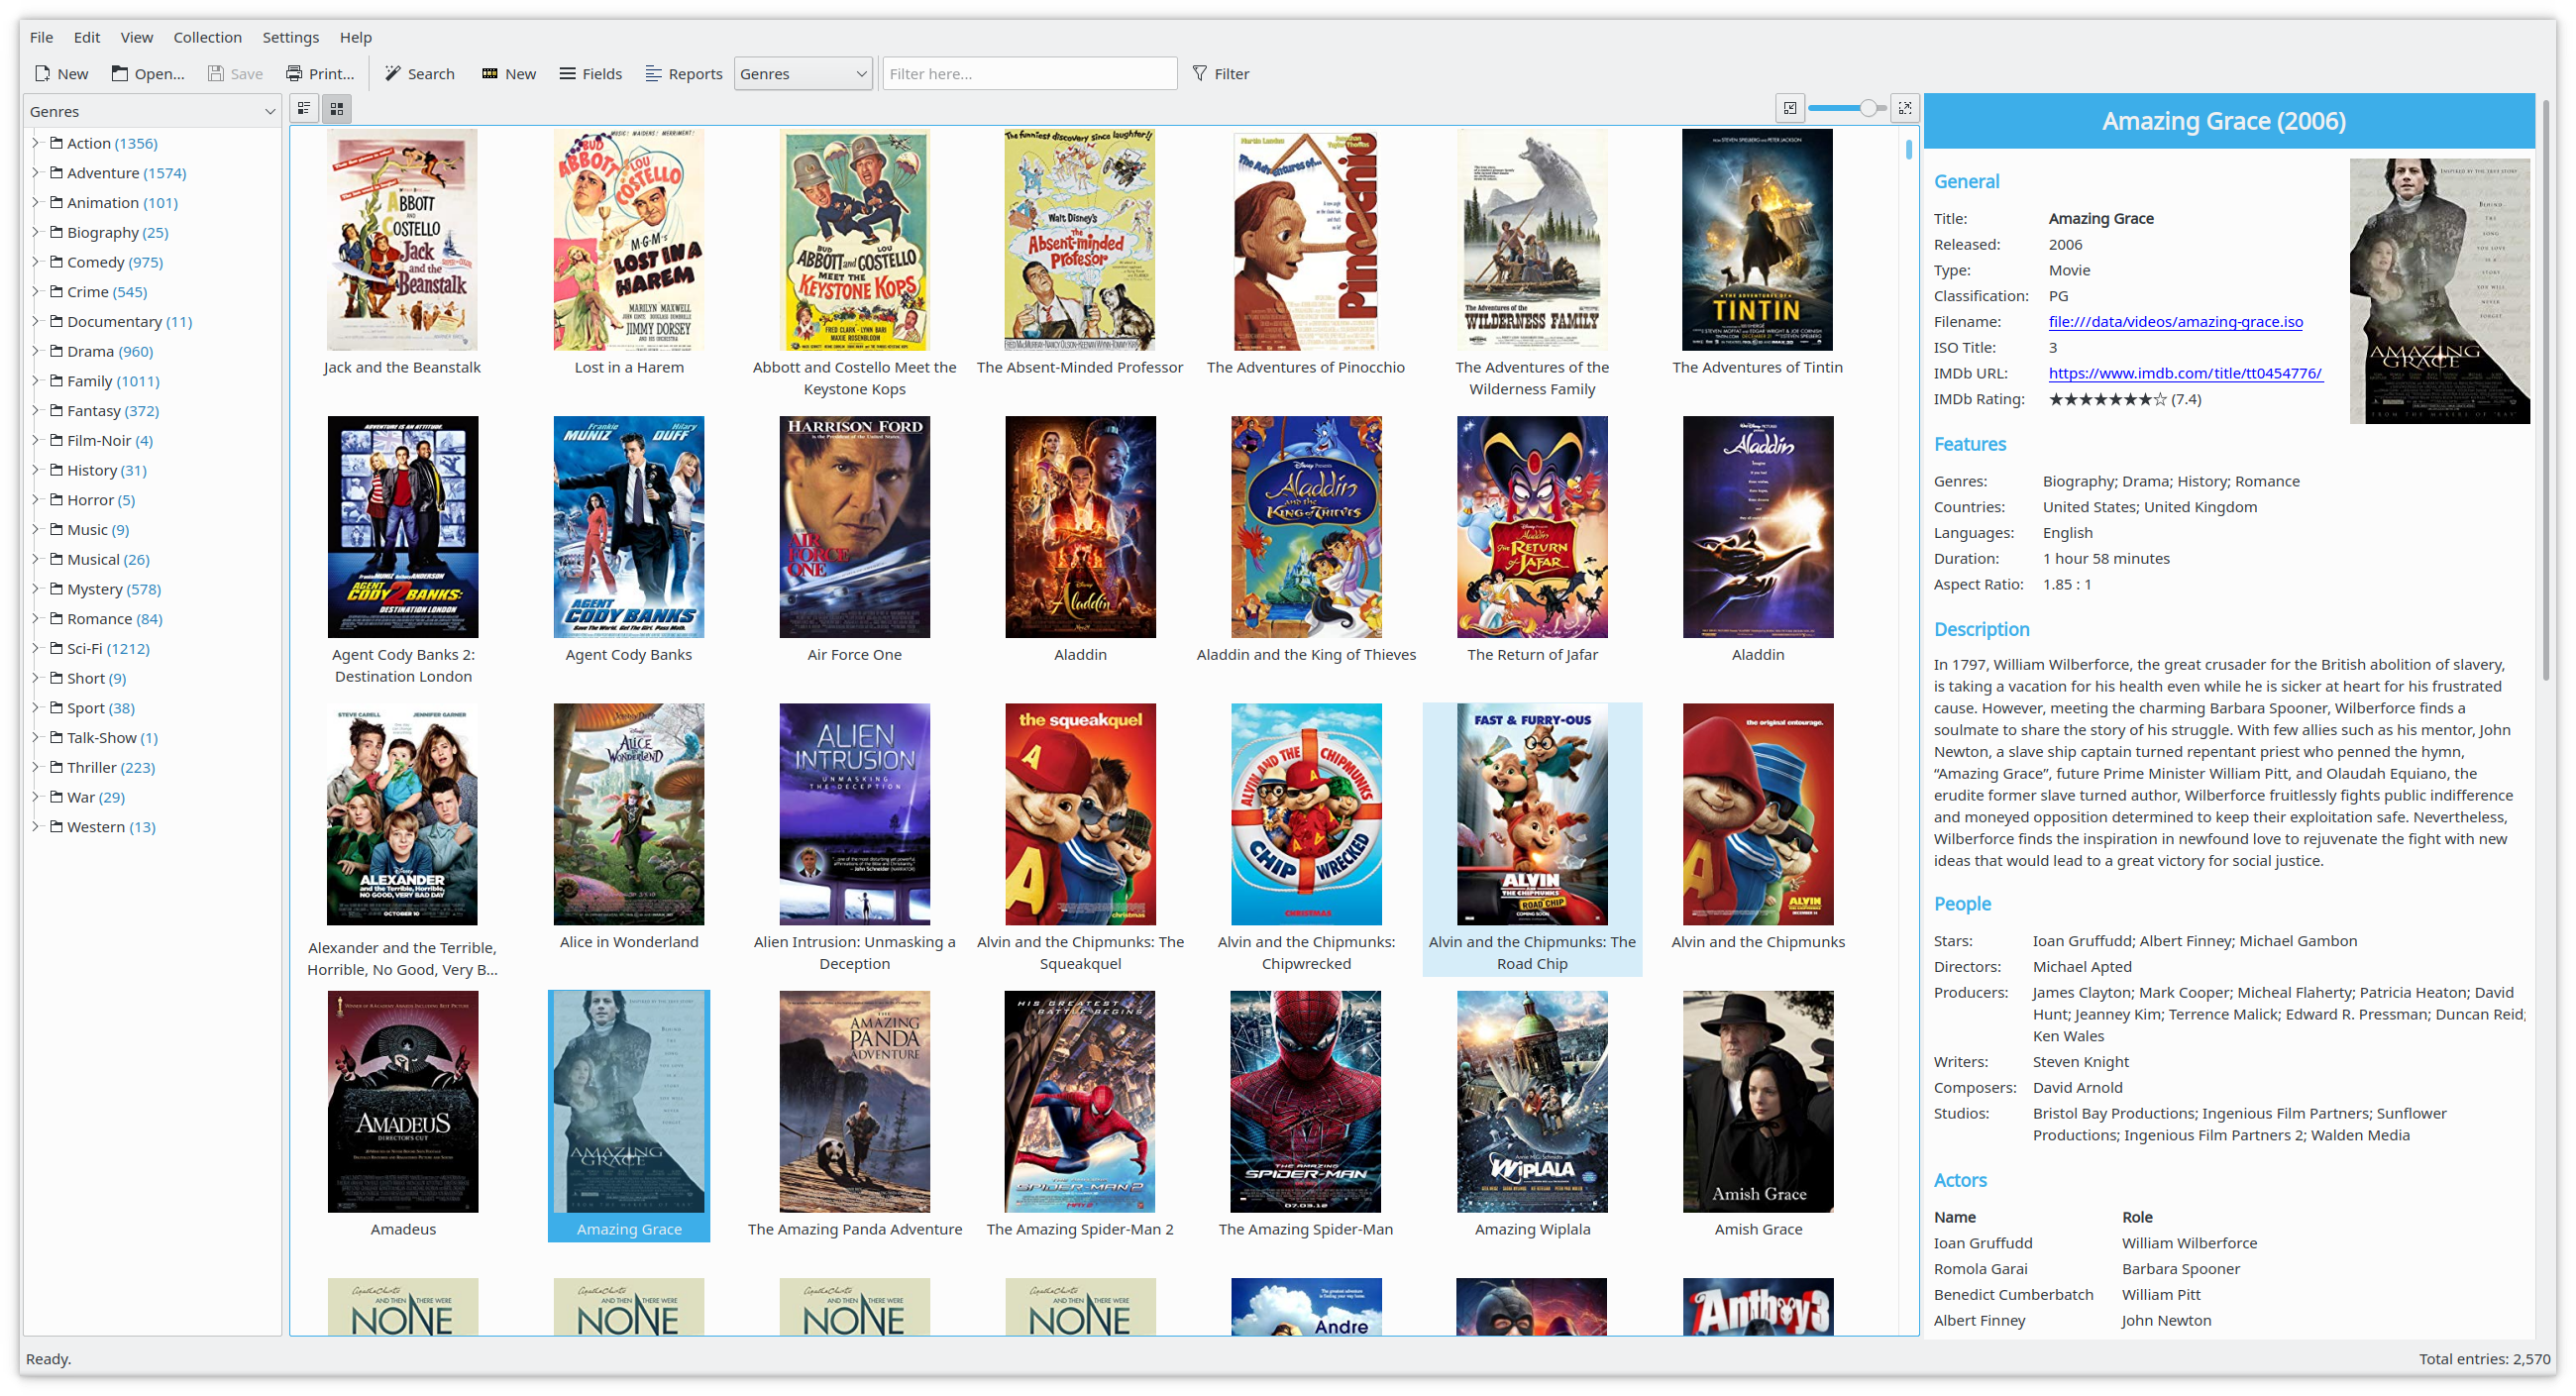Open the IMDb URL link

click(x=2185, y=373)
